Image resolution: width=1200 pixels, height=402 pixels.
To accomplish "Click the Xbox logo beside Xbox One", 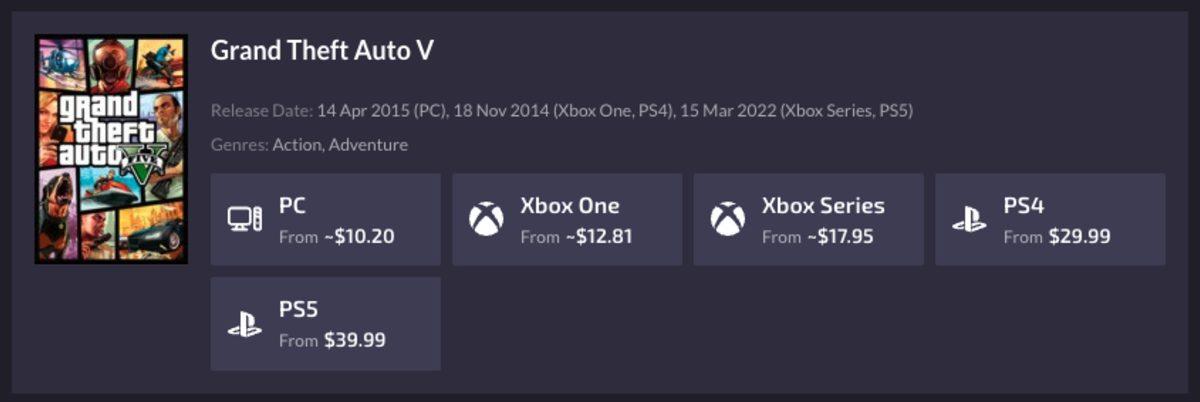I will click(x=486, y=219).
